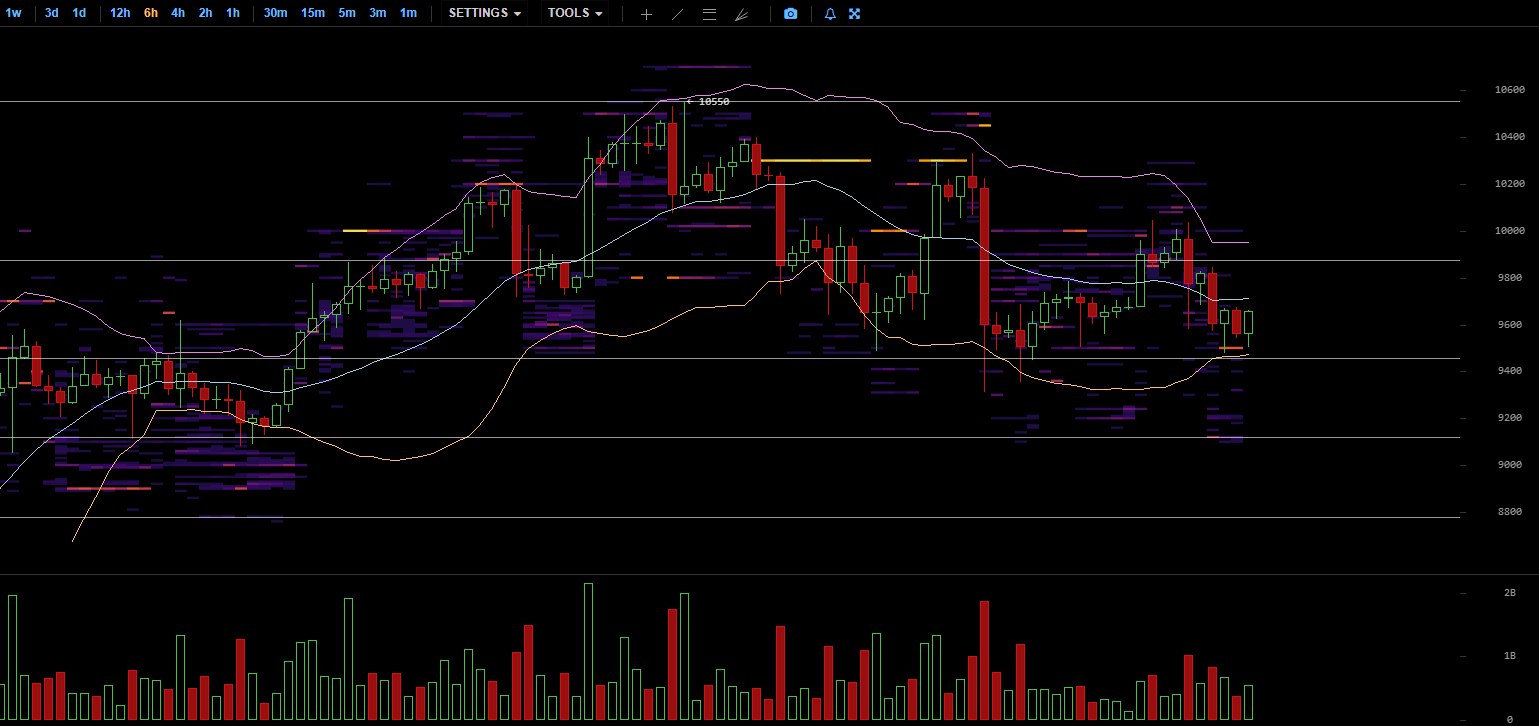Select the active 6h timeframe
Image resolution: width=1539 pixels, height=726 pixels.
tap(150, 14)
